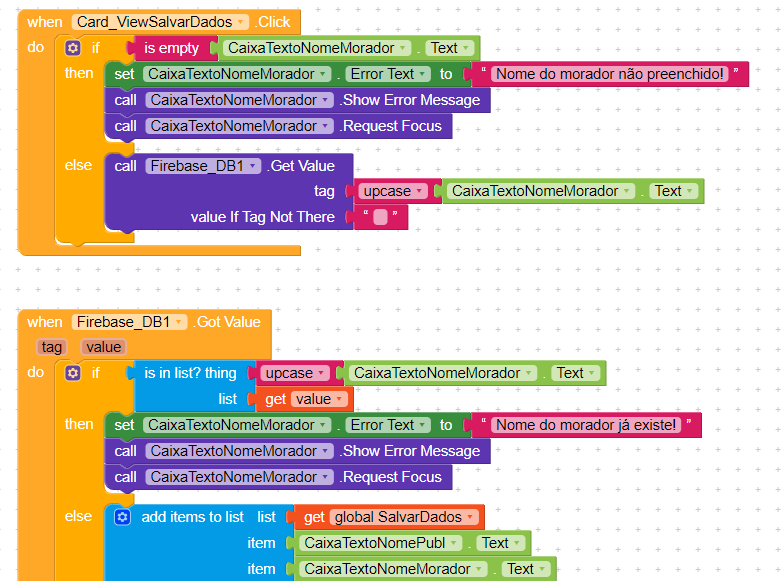
Task: Open Firebase_DB1 dropdown in Get Value call
Action: pyautogui.click(x=203, y=166)
